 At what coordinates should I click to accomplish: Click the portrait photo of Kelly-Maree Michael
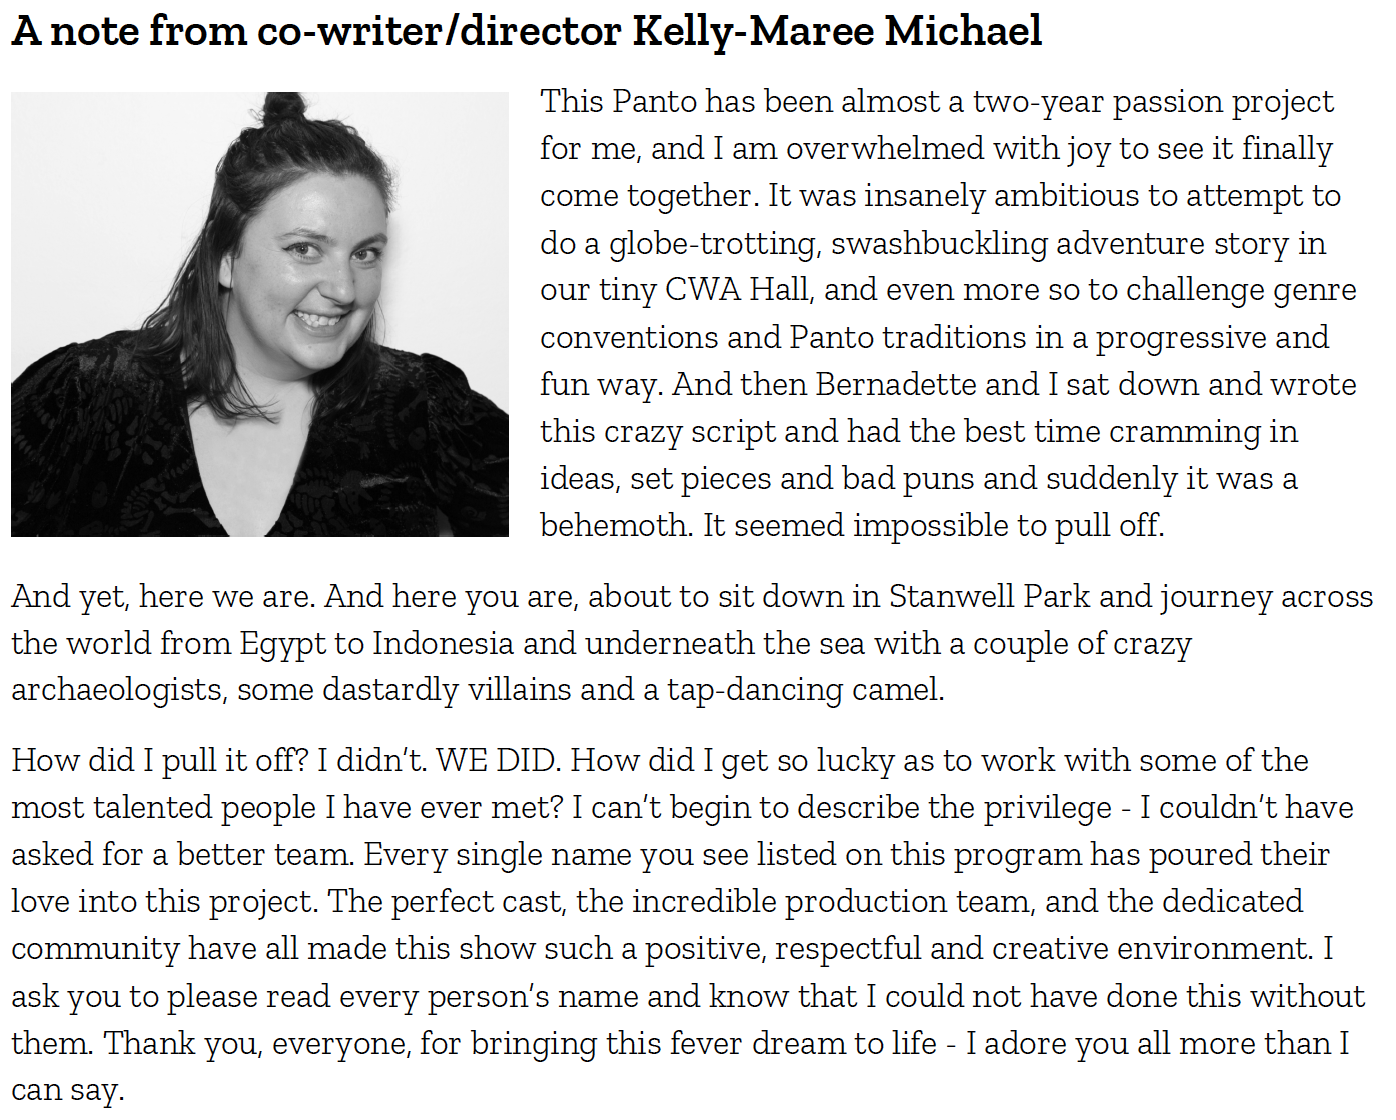coord(260,314)
